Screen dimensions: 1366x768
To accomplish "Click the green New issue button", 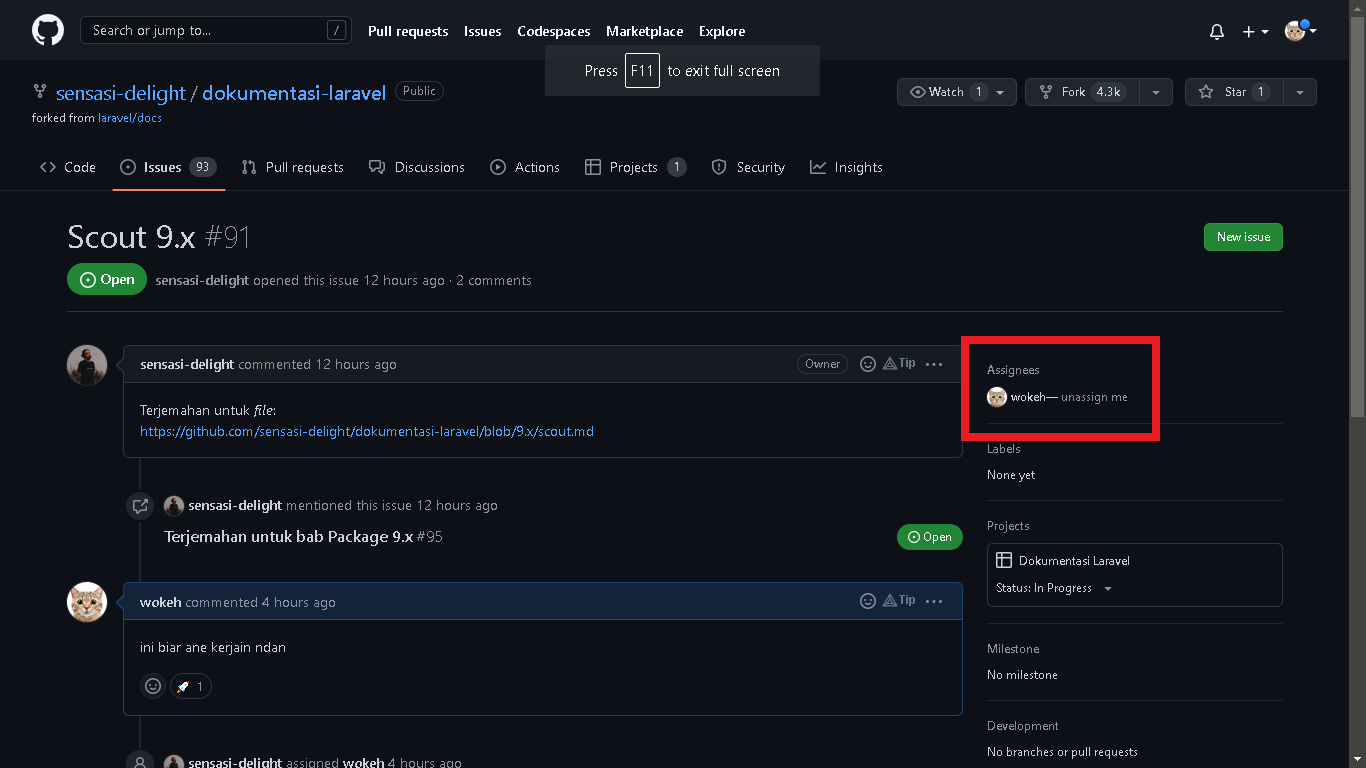I will click(1243, 237).
